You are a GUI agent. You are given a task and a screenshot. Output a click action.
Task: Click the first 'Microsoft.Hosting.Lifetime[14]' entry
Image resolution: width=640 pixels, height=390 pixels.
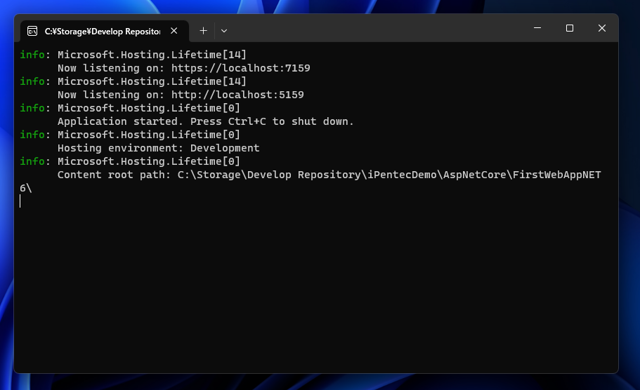pos(152,55)
